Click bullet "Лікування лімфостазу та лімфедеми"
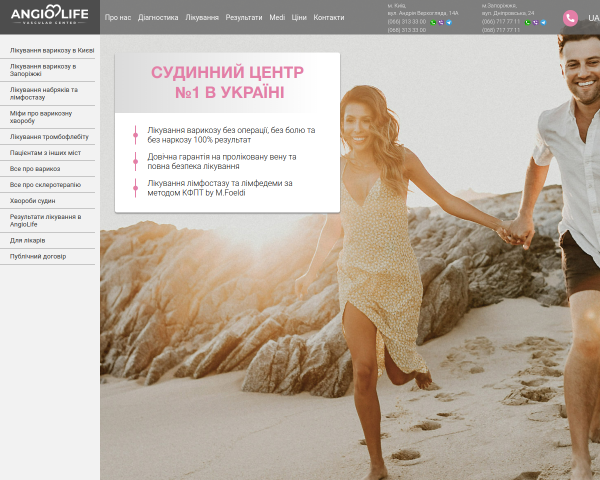The width and height of the screenshot is (600, 480). (x=220, y=188)
